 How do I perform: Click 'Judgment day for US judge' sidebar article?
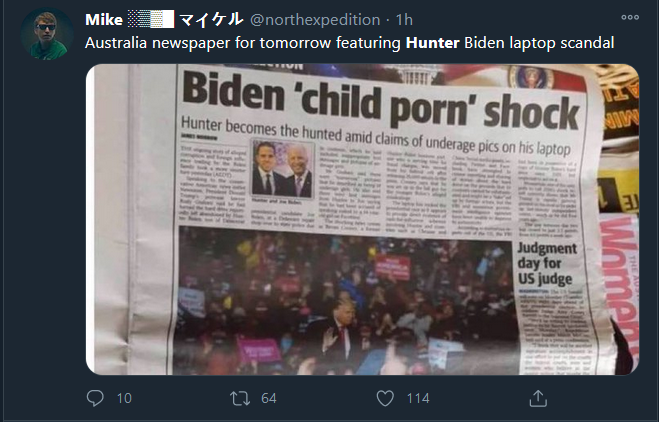[x=547, y=263]
